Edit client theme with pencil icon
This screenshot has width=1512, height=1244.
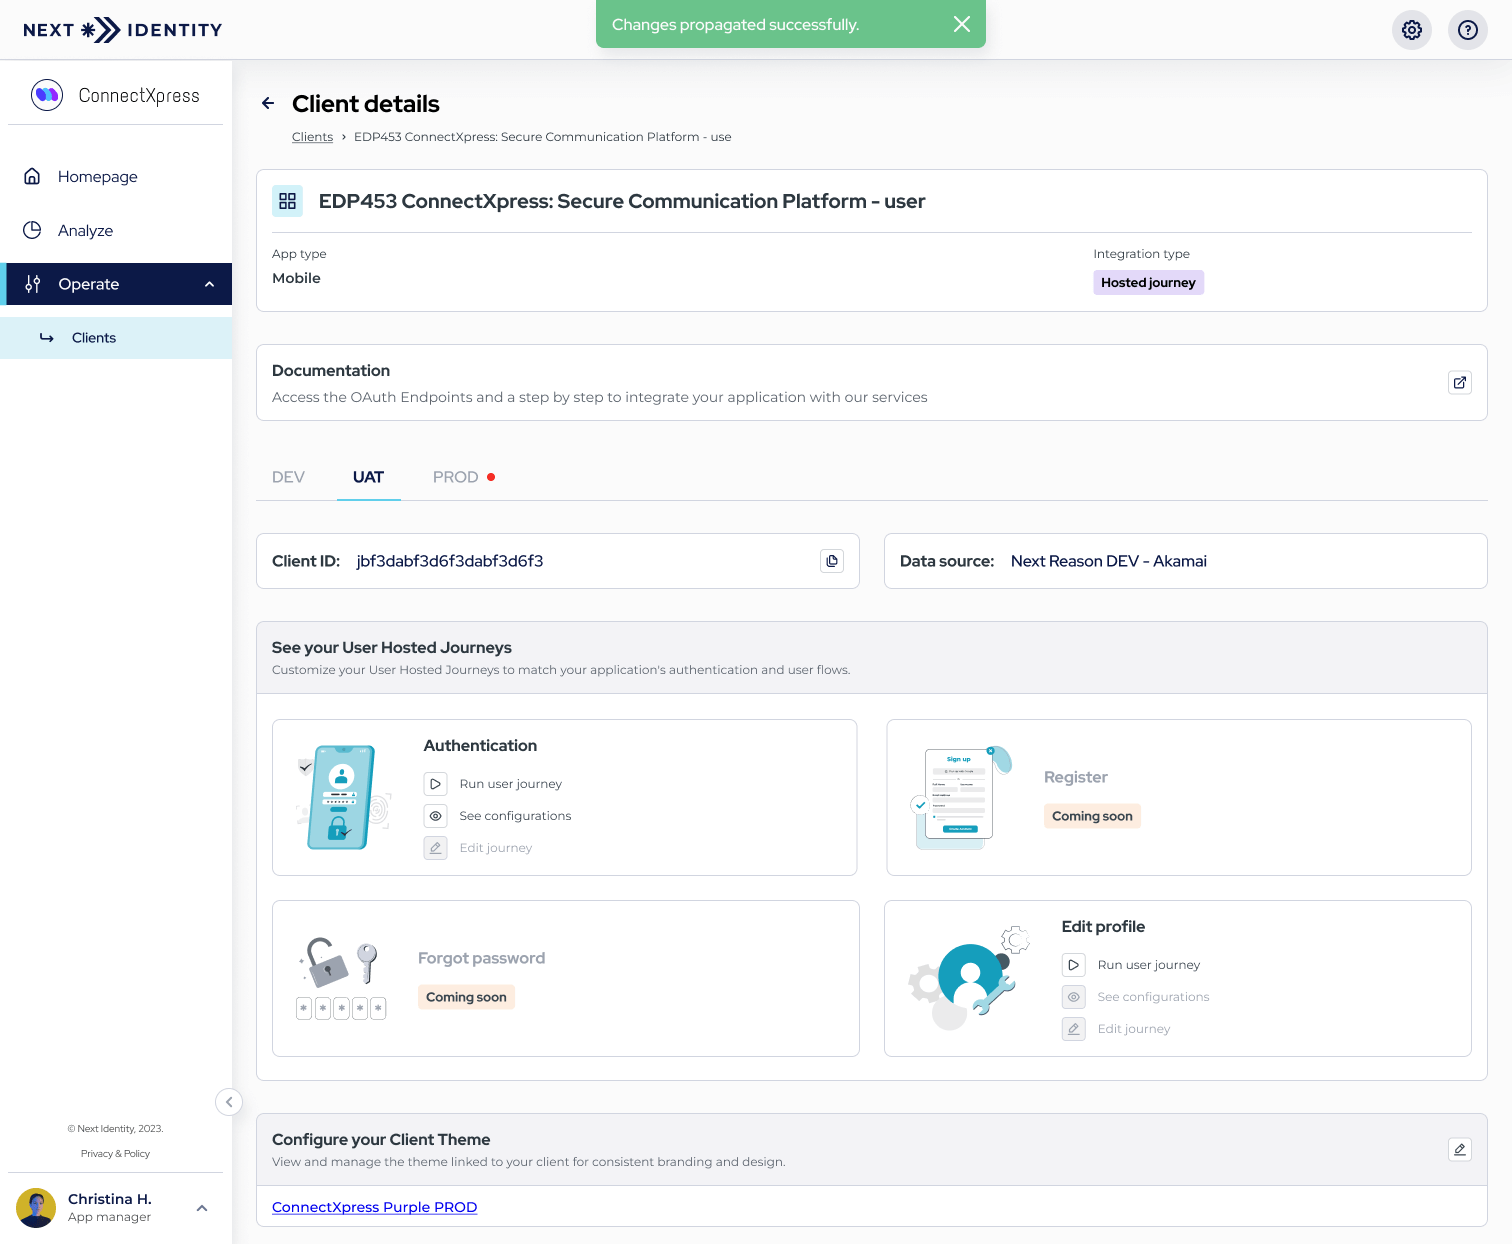(1460, 1149)
